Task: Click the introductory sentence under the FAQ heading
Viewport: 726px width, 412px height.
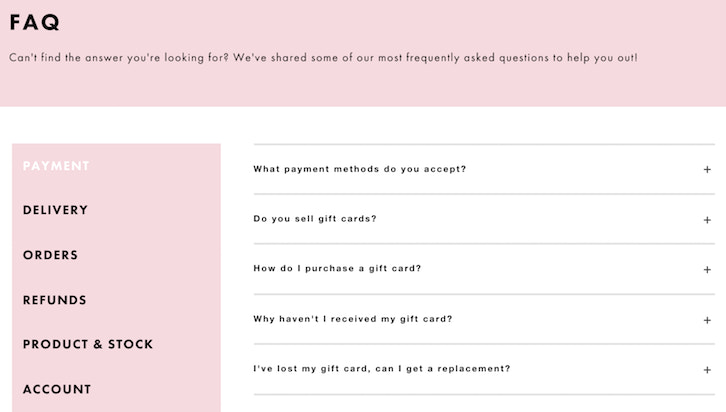Action: click(323, 57)
